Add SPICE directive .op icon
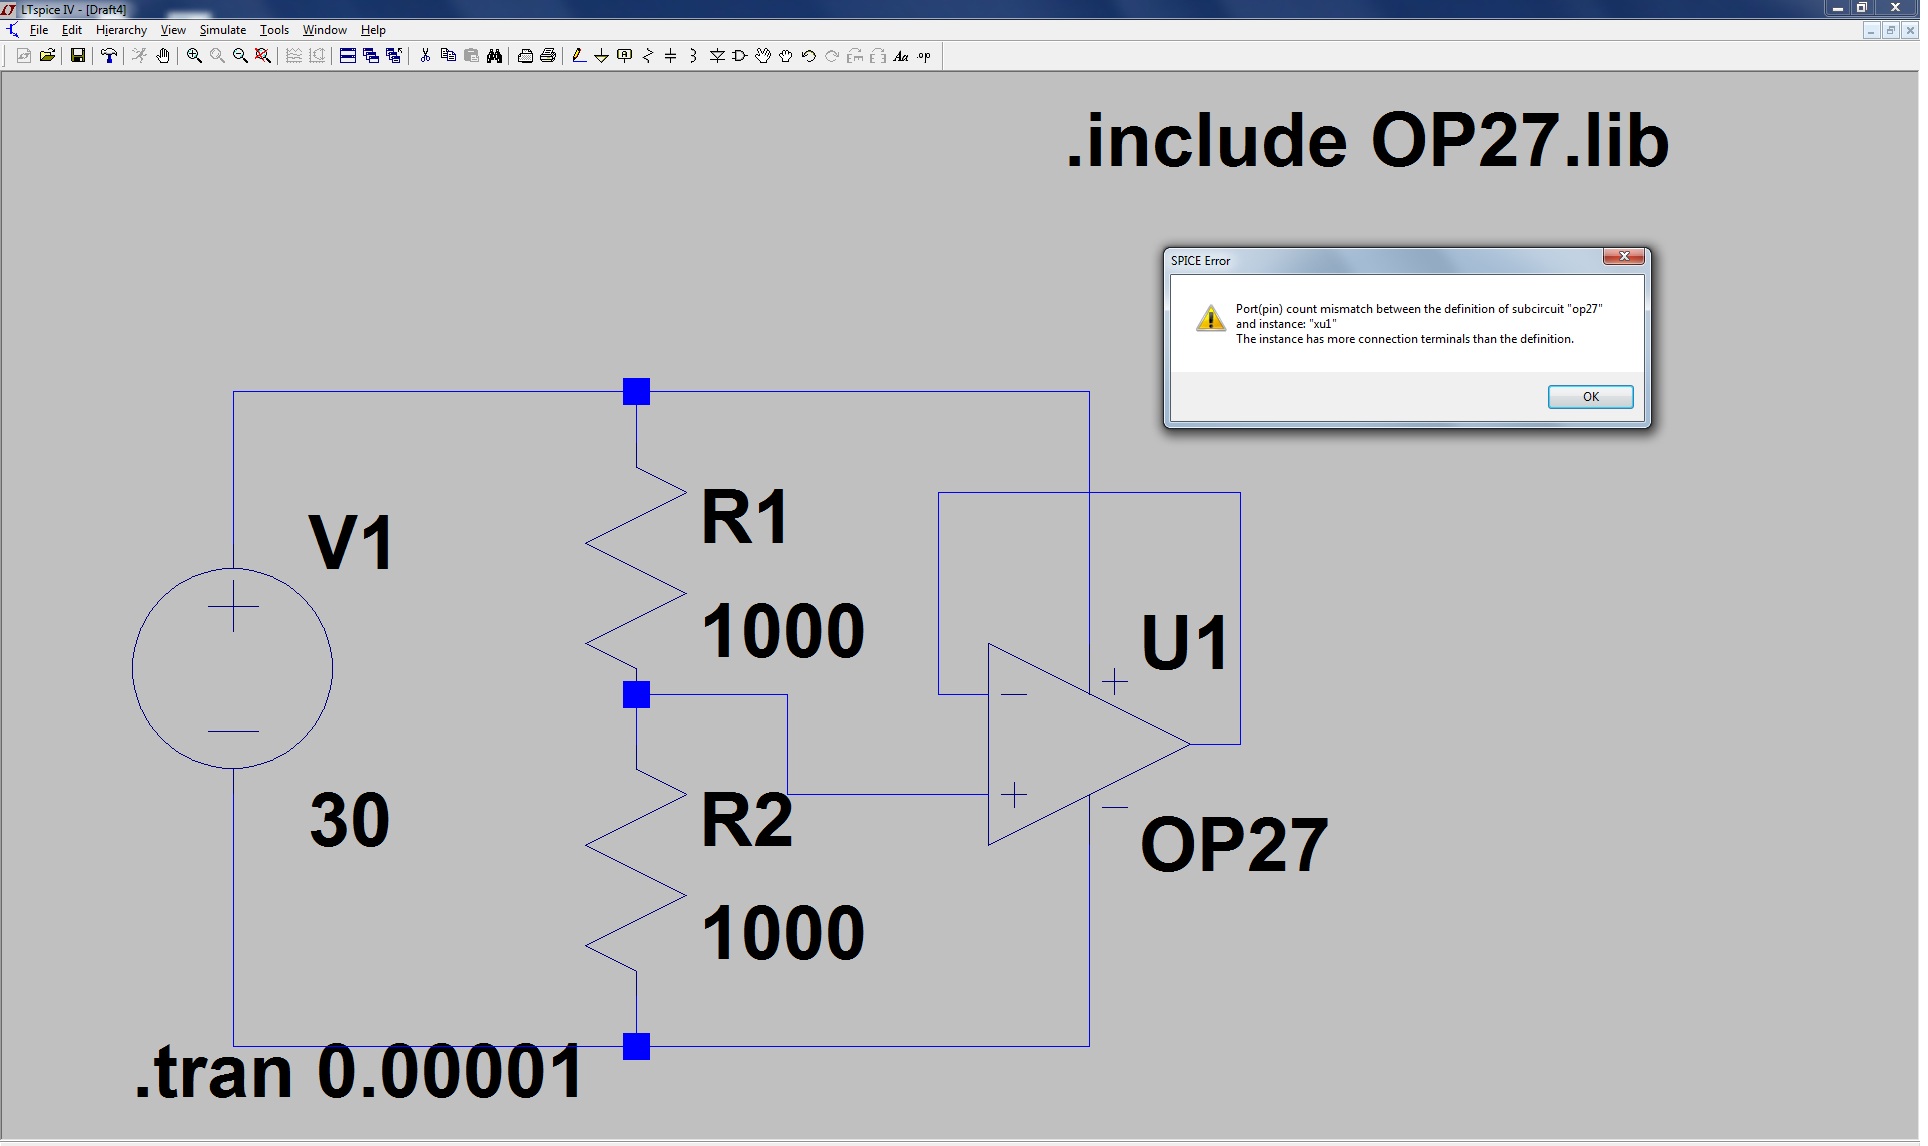 click(924, 56)
